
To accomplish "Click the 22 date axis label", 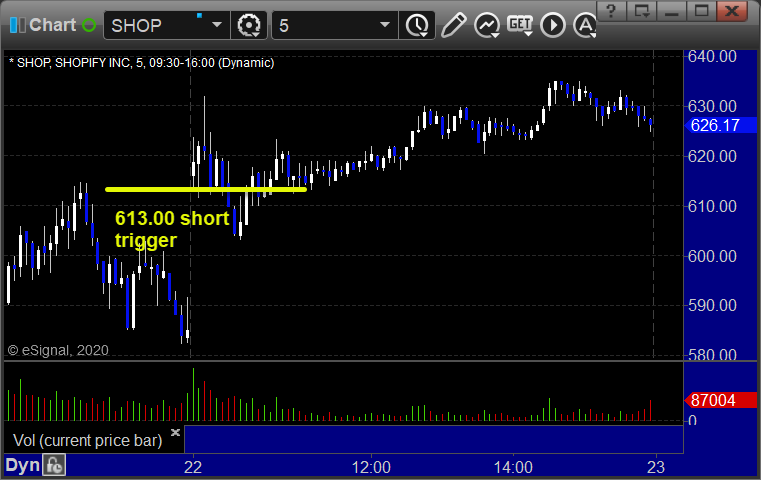I will click(x=193, y=467).
